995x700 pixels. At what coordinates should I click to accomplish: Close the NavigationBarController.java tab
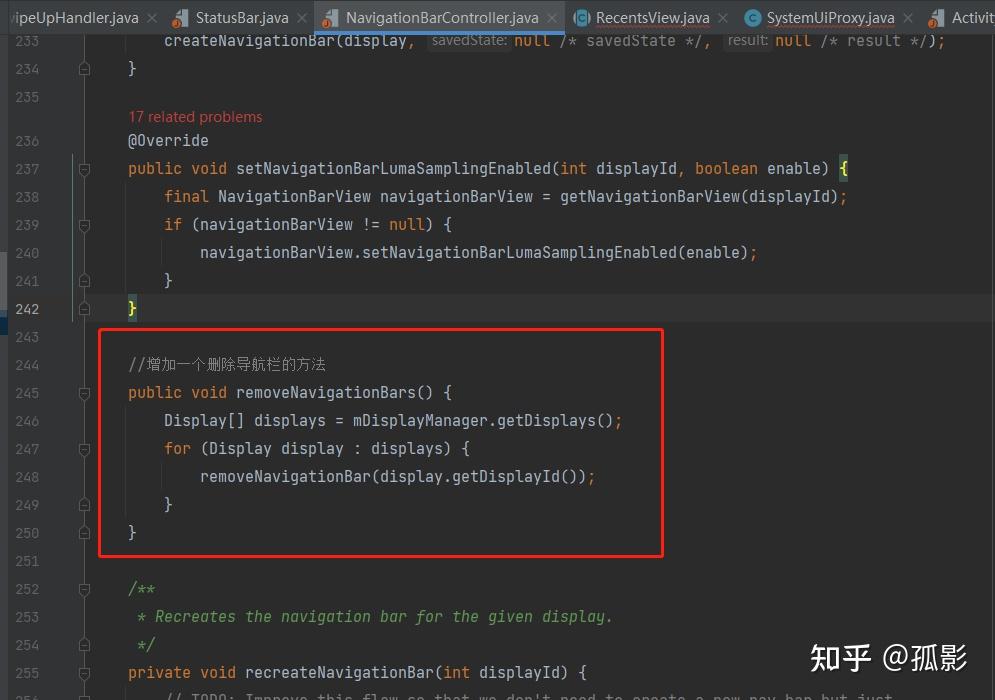point(552,18)
